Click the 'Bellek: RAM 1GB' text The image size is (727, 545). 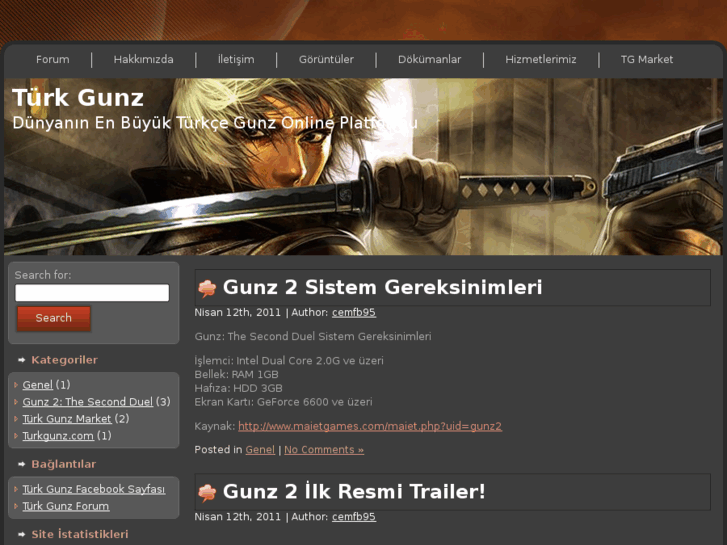236,375
